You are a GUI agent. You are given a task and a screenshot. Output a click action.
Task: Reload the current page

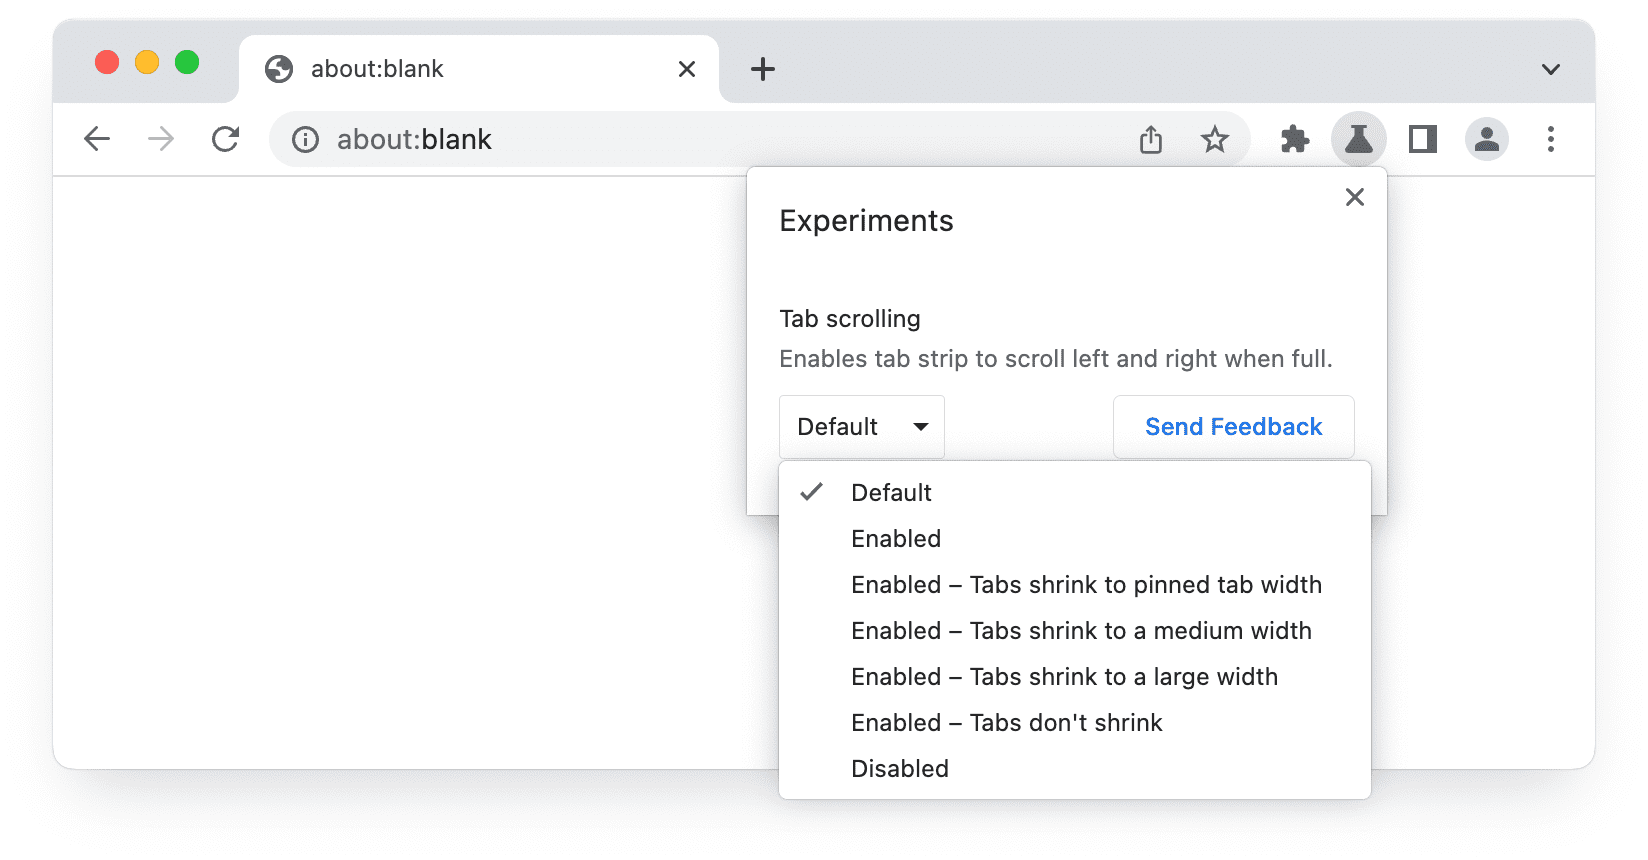(226, 139)
